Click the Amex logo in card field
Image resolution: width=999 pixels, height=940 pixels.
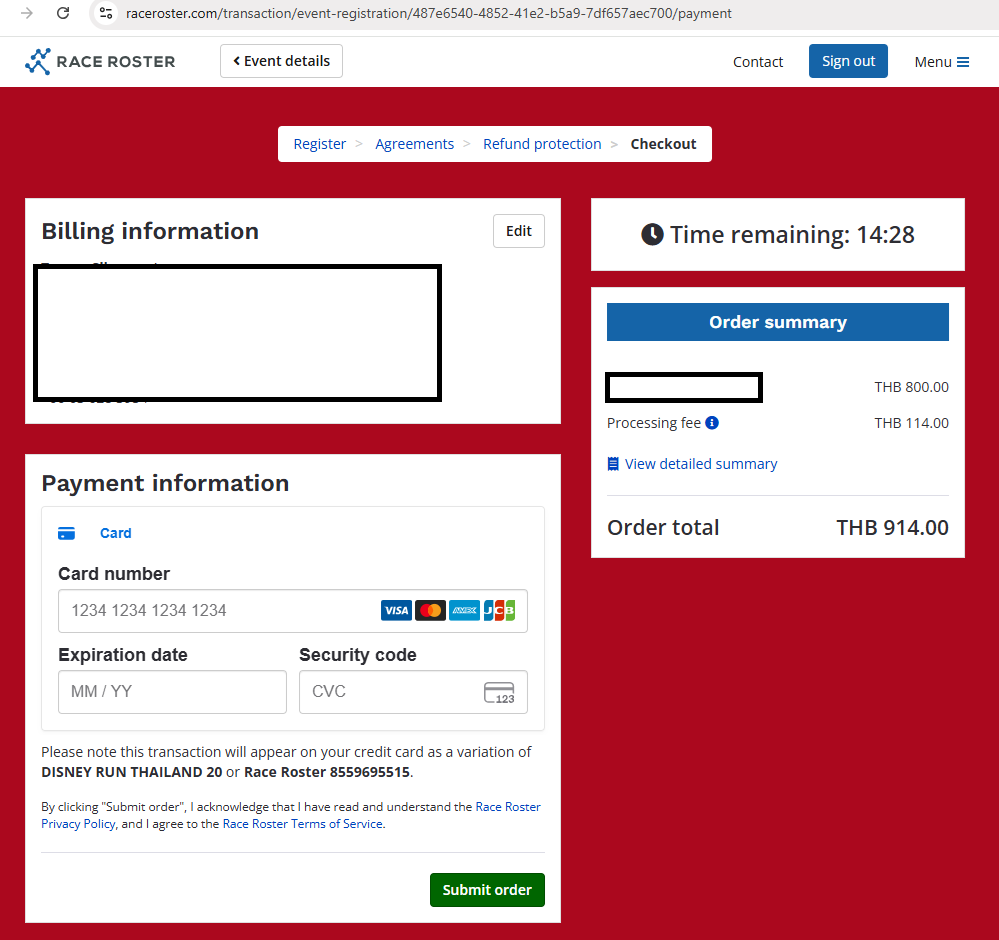point(464,611)
